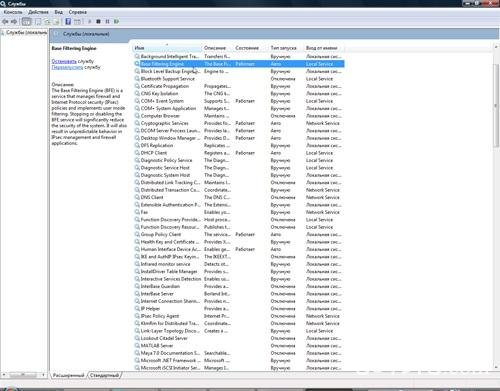Select the DFS Replication service
This screenshot has width=500, height=391.
[x=239, y=145]
